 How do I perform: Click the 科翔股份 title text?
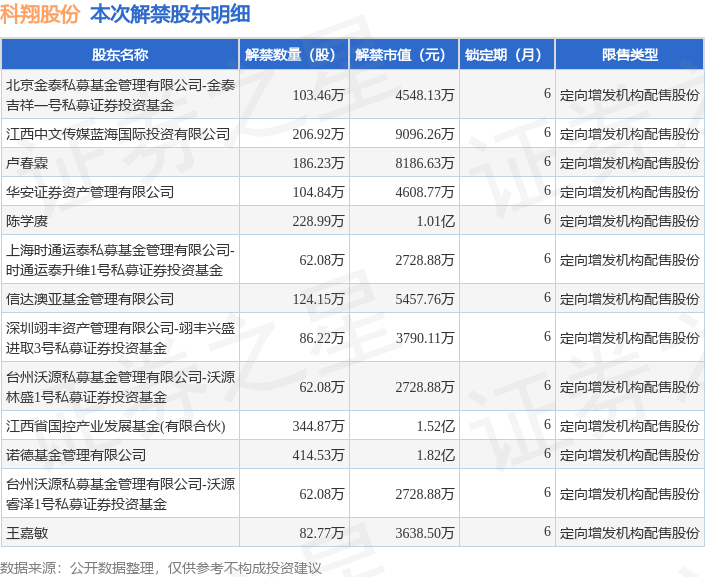pos(40,14)
